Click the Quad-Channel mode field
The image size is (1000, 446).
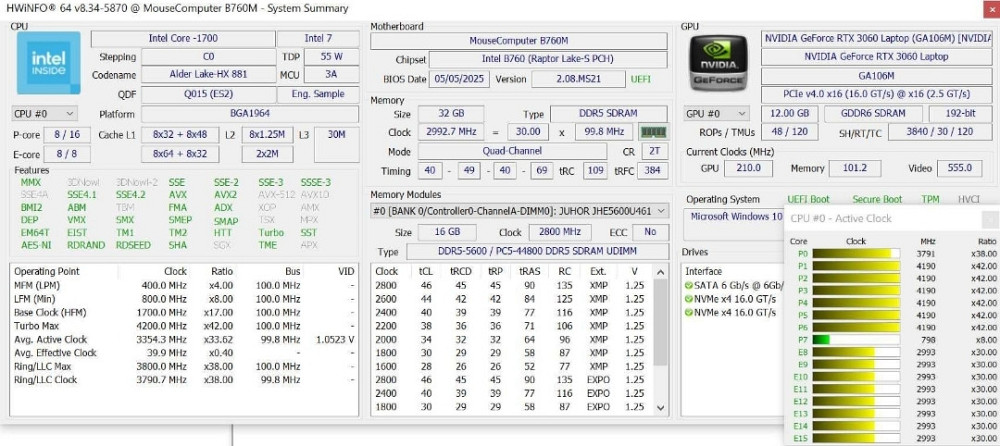coord(512,151)
